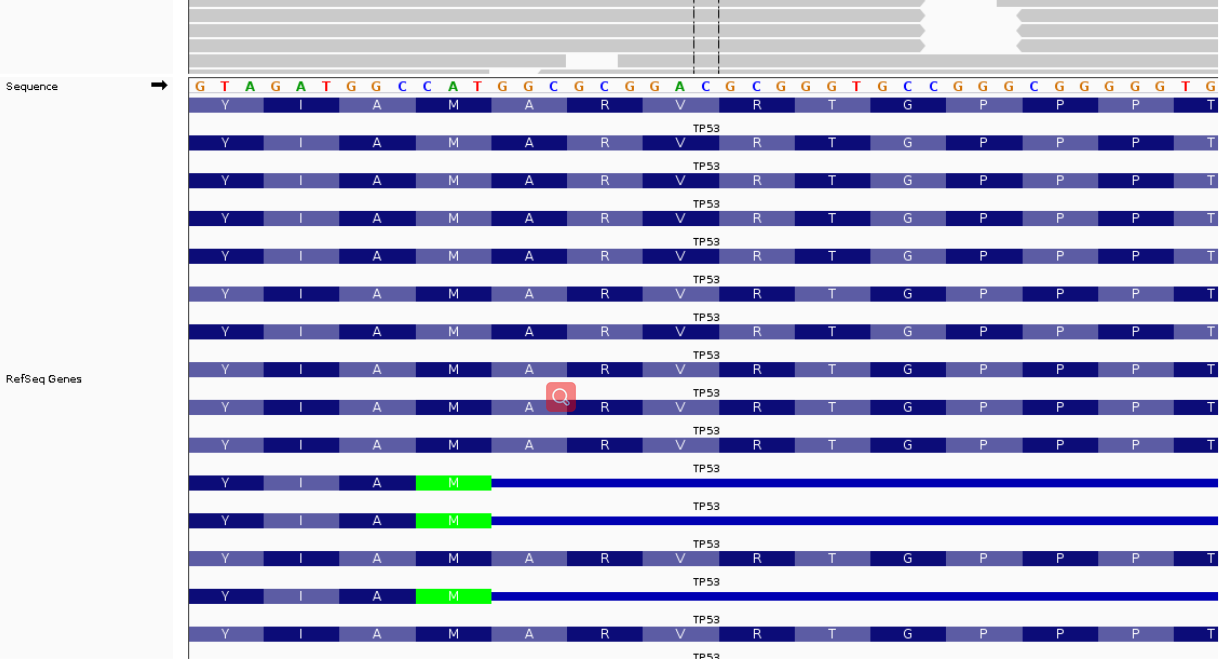The height and width of the screenshot is (661, 1227).
Task: Click the red magnifier zoom icon
Action: point(559,397)
